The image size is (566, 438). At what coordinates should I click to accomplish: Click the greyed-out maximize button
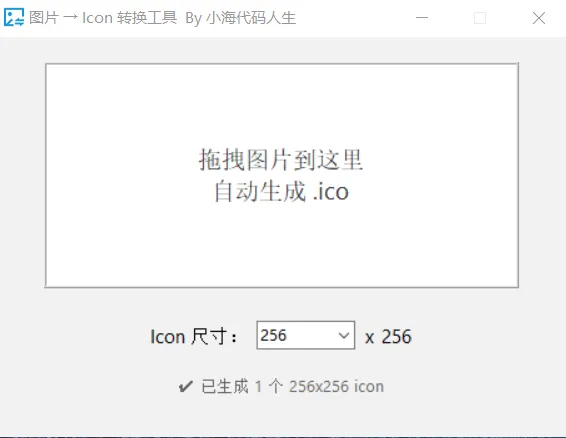[480, 18]
